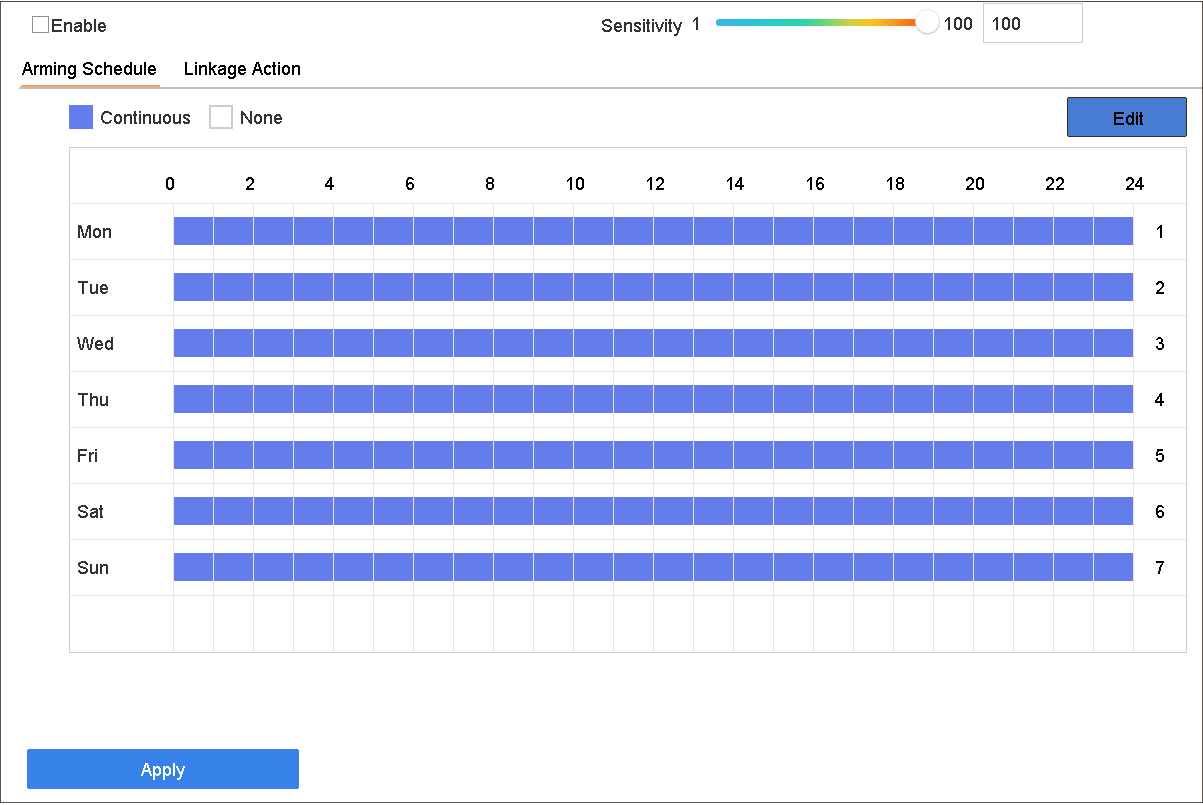Switch to the Linkage Action tab

(242, 69)
